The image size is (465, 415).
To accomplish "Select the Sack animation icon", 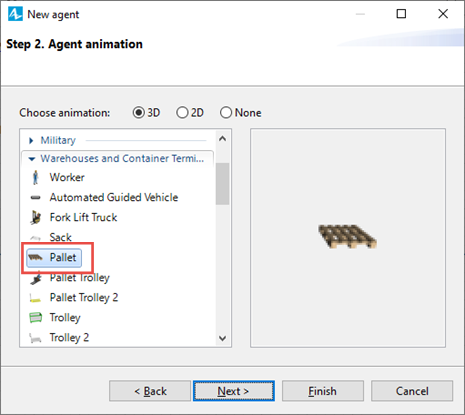I will coord(35,238).
